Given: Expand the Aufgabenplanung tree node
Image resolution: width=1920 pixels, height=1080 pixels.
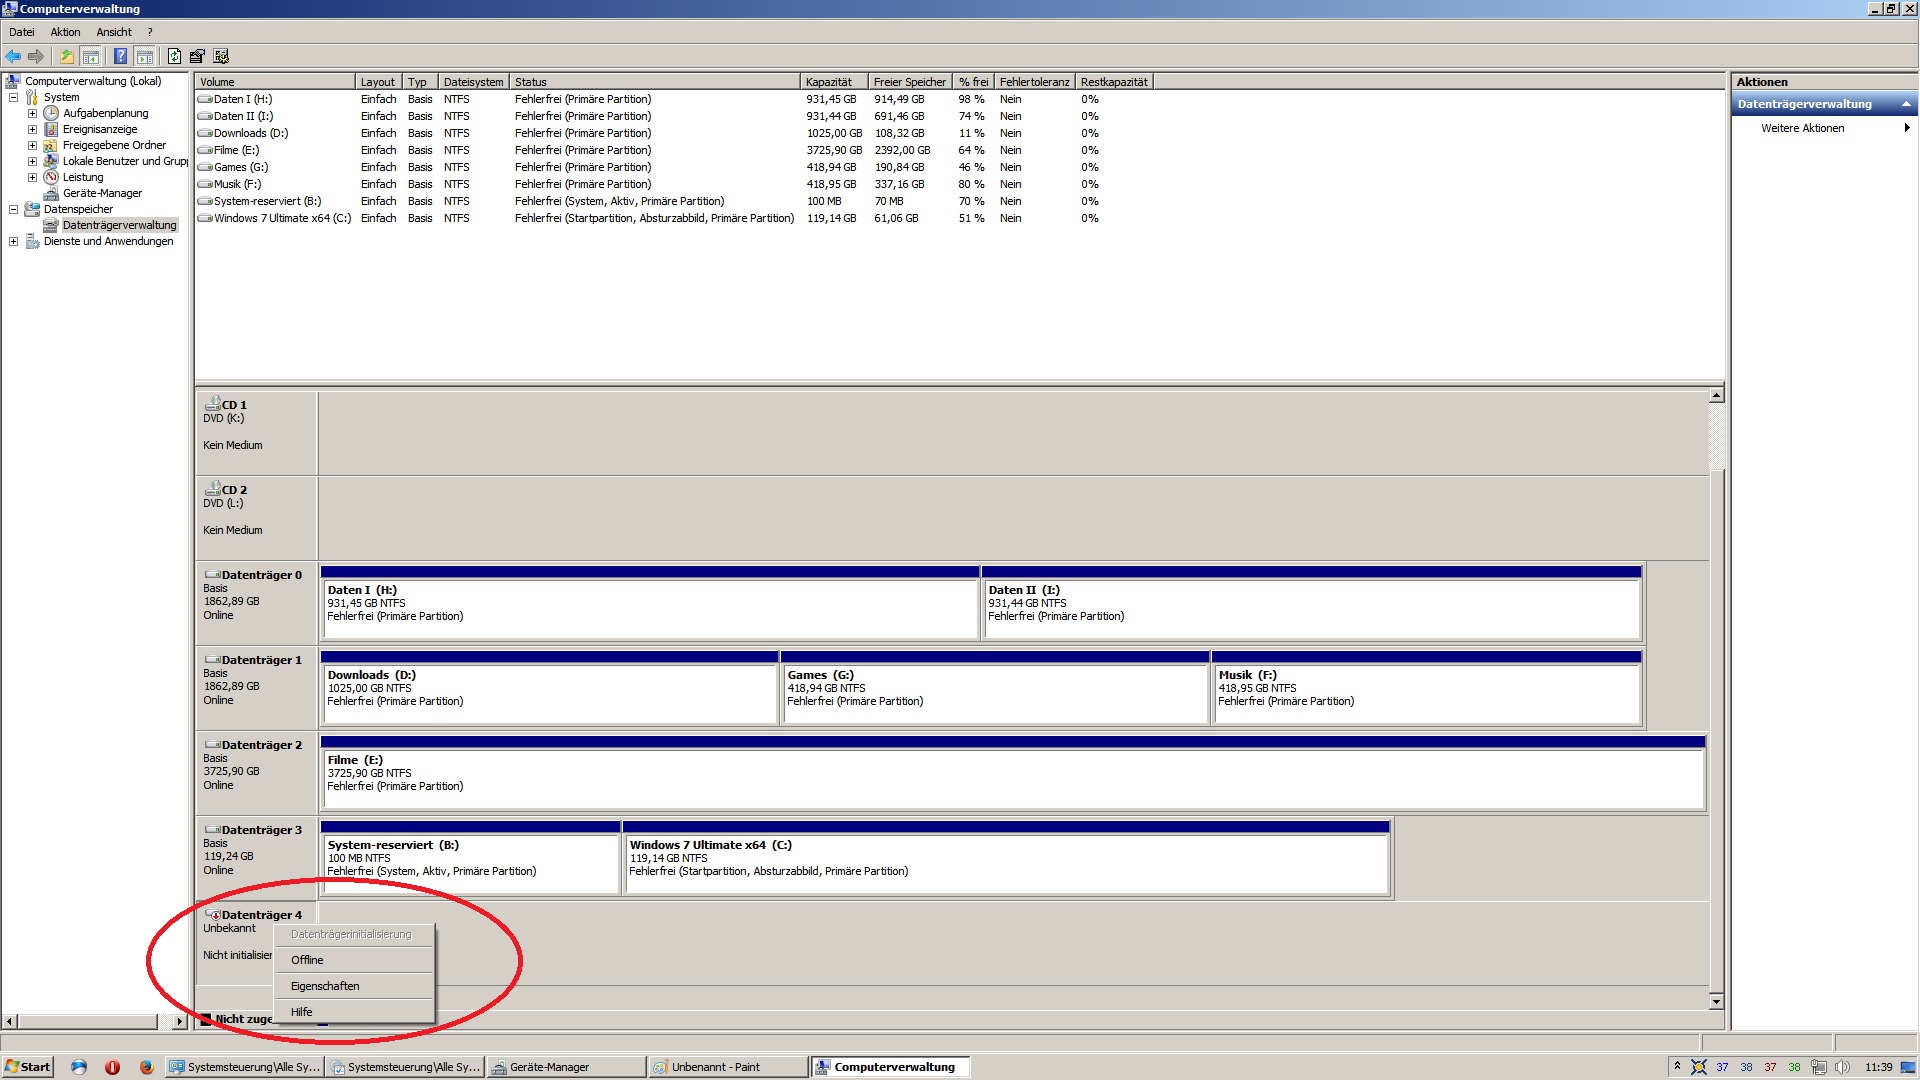Looking at the screenshot, I should pos(32,113).
